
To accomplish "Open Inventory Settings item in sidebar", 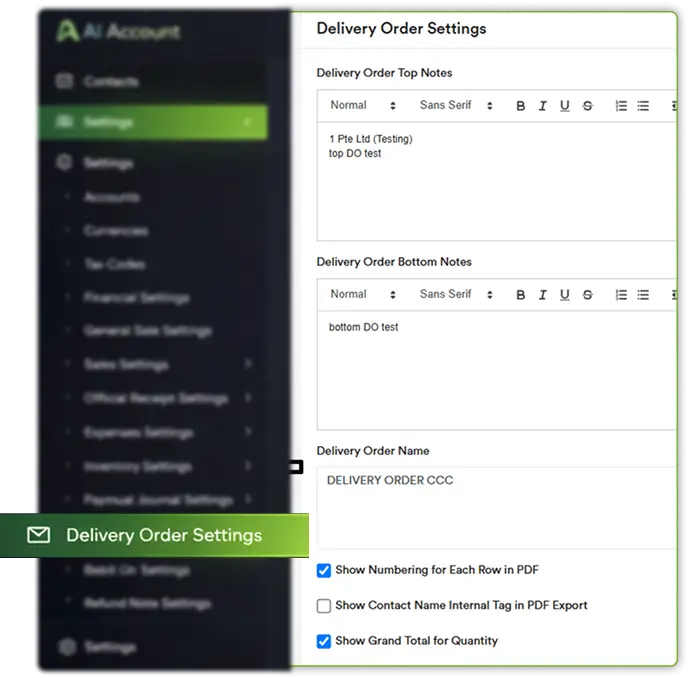I will (x=138, y=466).
